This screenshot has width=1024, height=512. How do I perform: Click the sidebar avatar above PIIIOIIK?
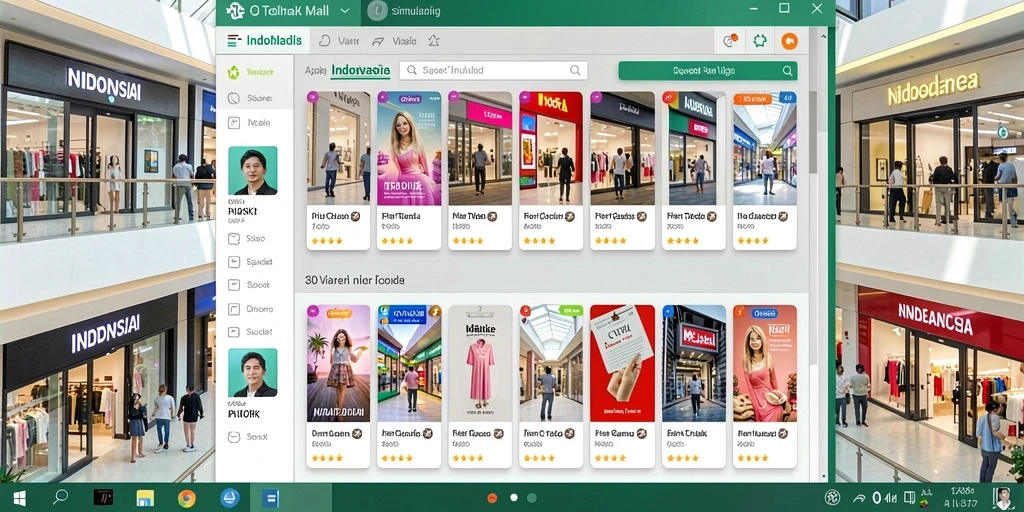tap(253, 373)
